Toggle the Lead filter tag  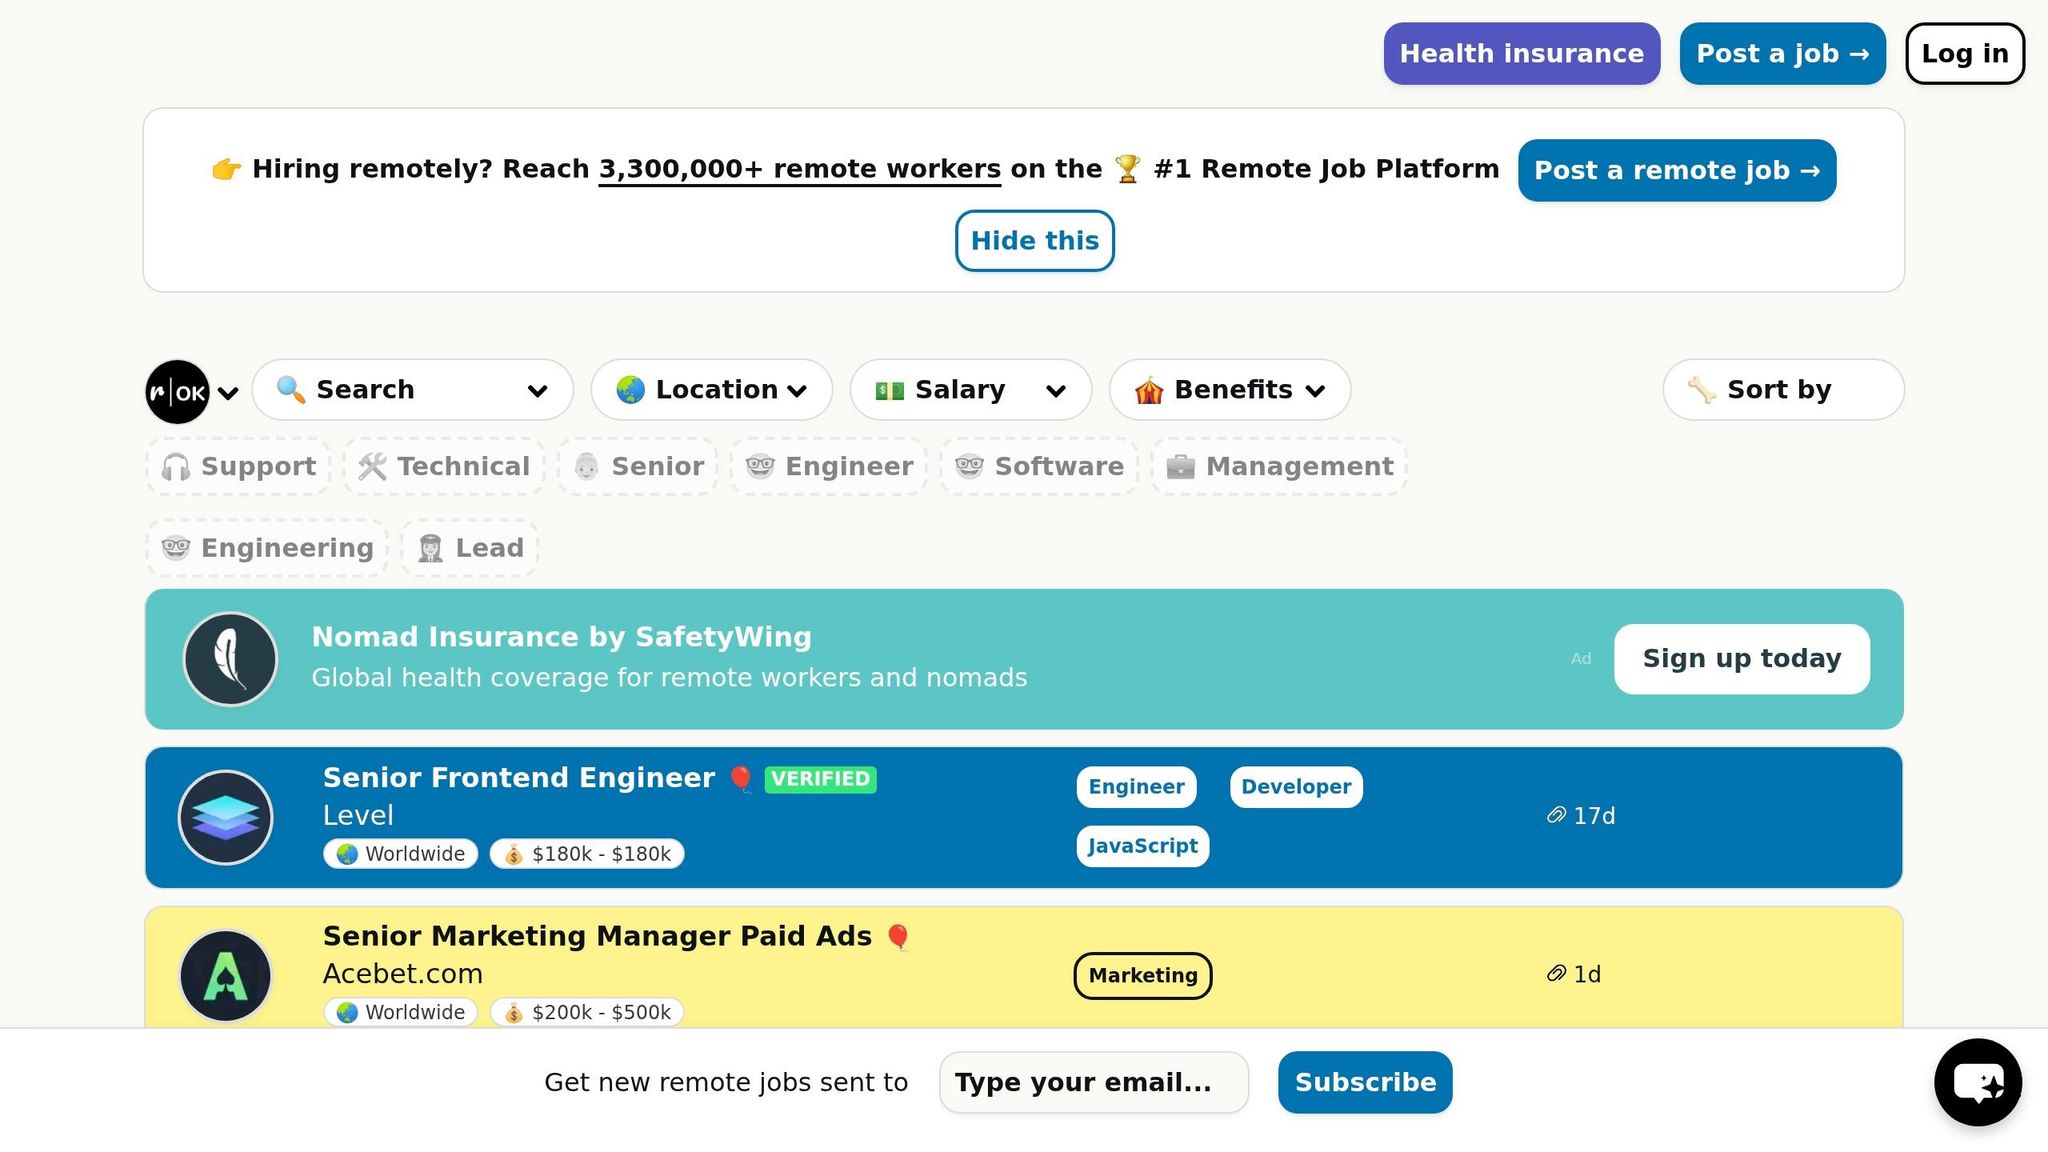(x=470, y=548)
